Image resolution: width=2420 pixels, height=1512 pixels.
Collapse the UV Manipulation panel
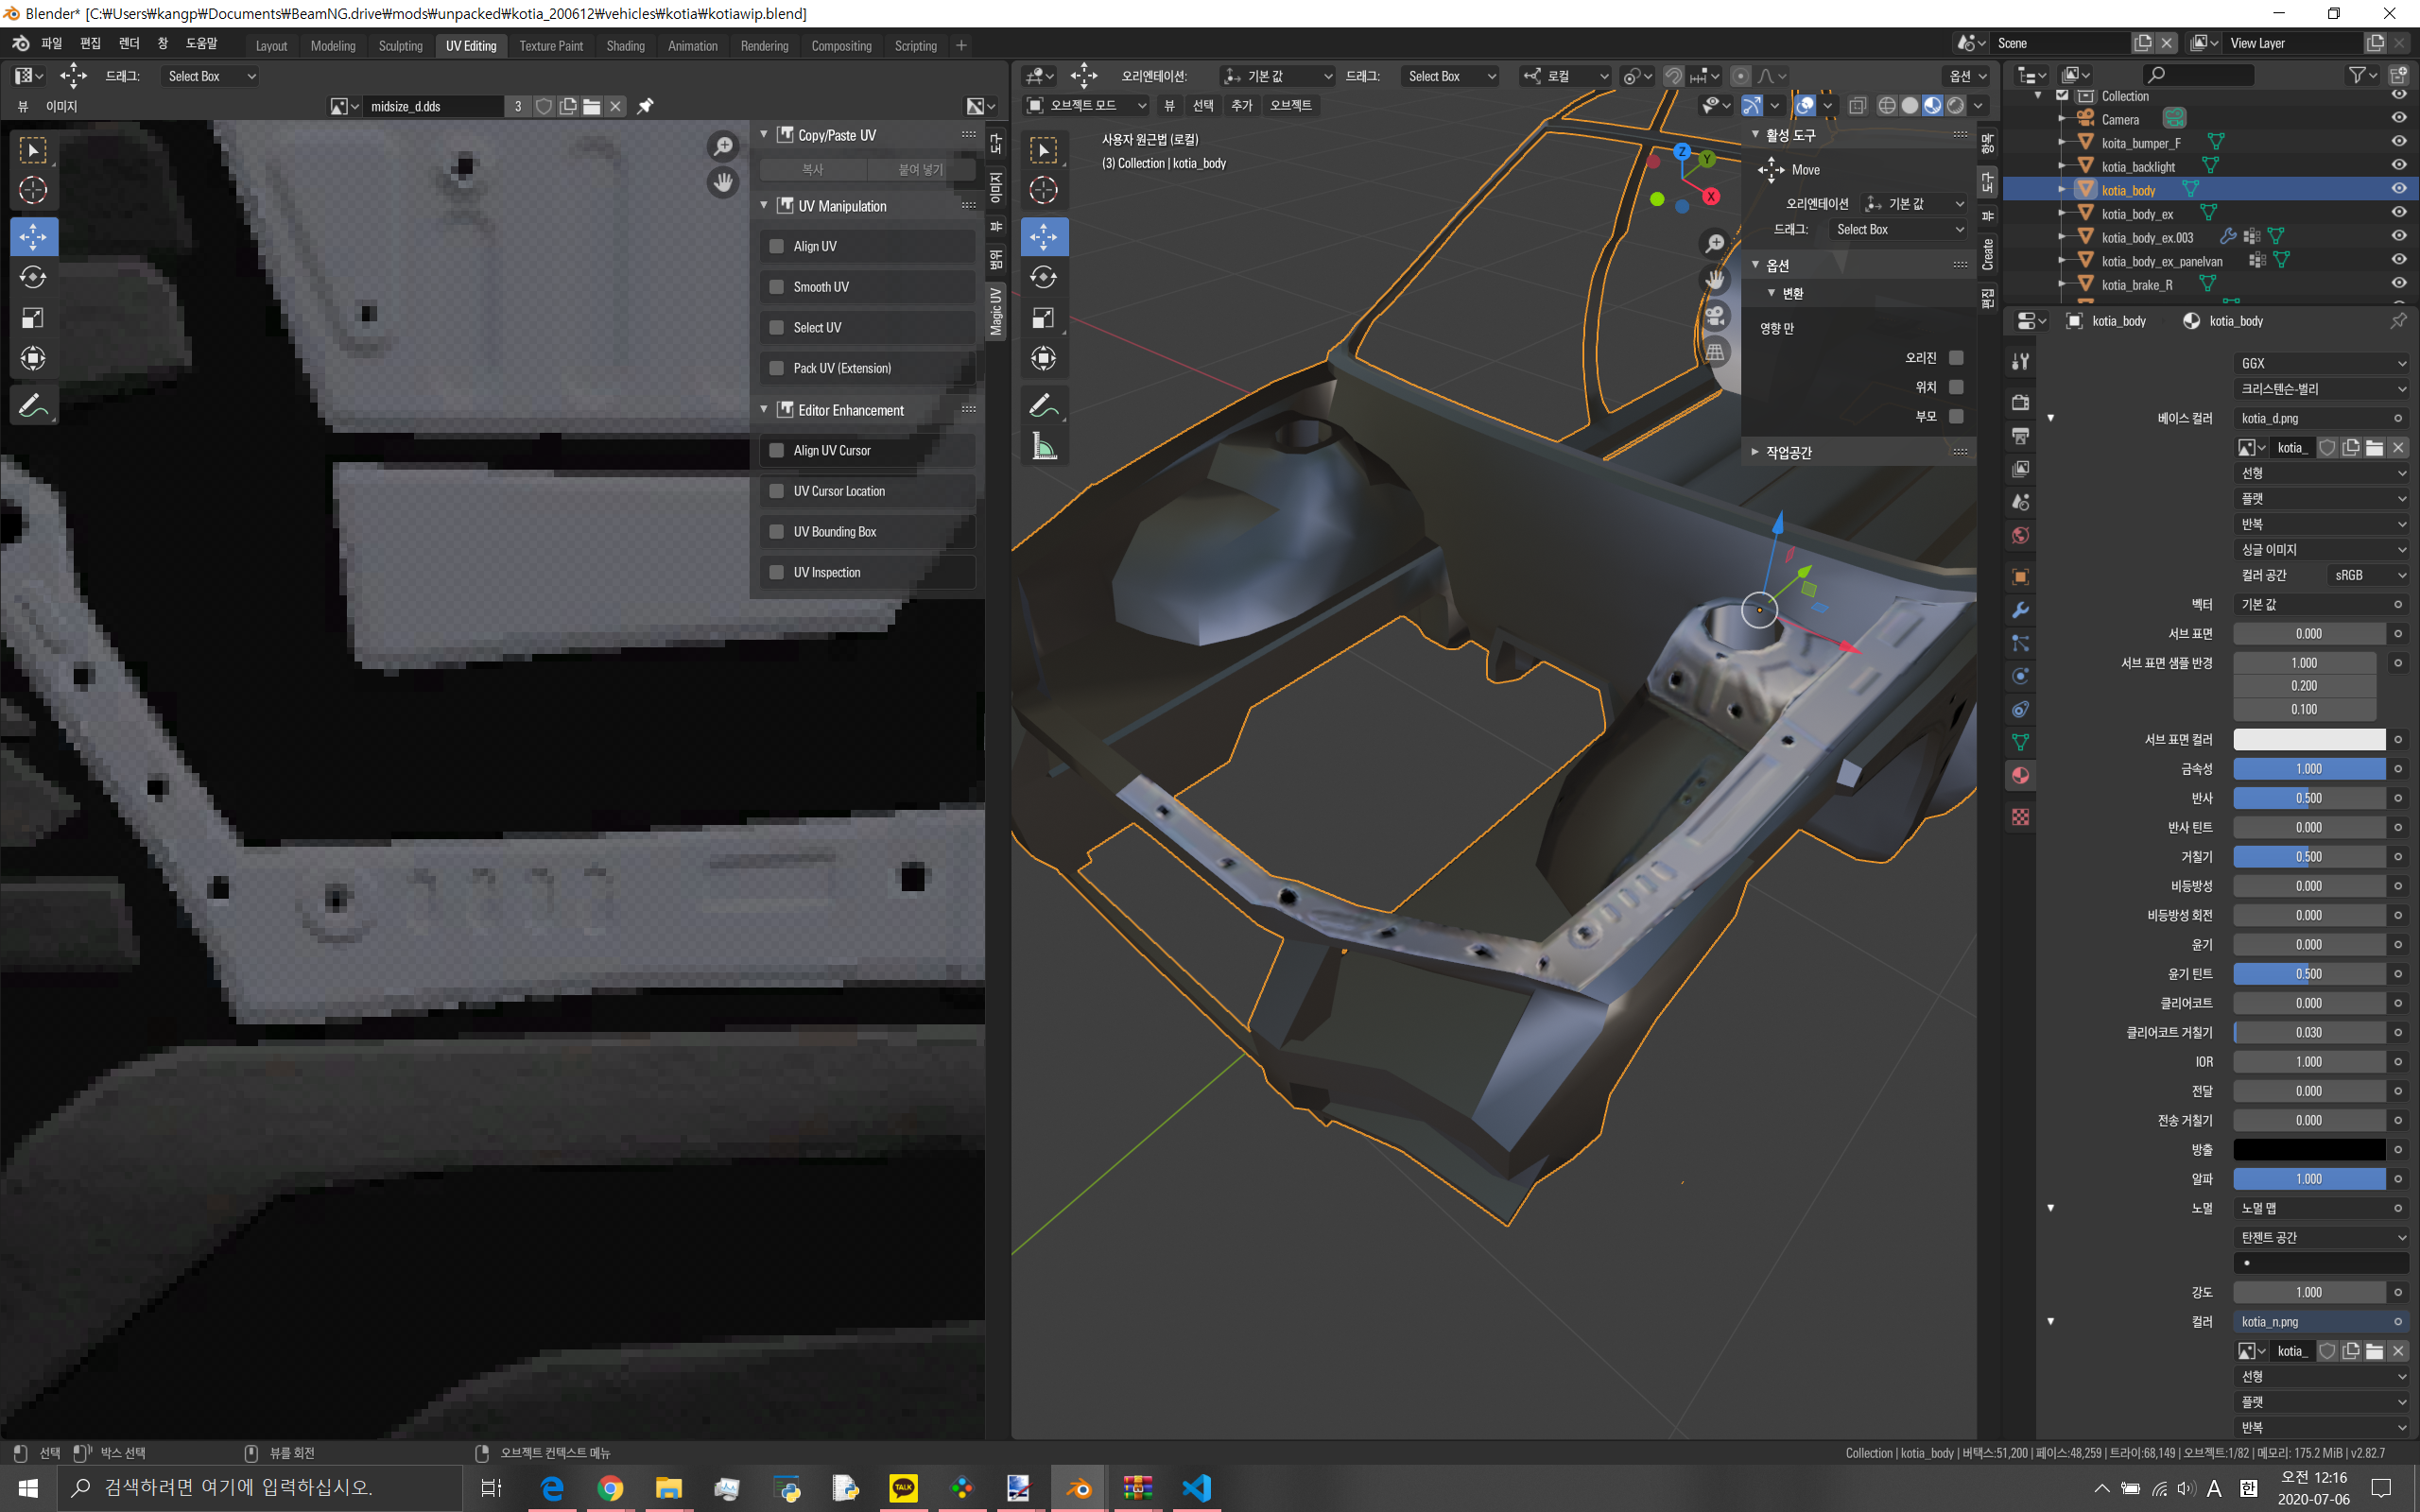[x=764, y=206]
